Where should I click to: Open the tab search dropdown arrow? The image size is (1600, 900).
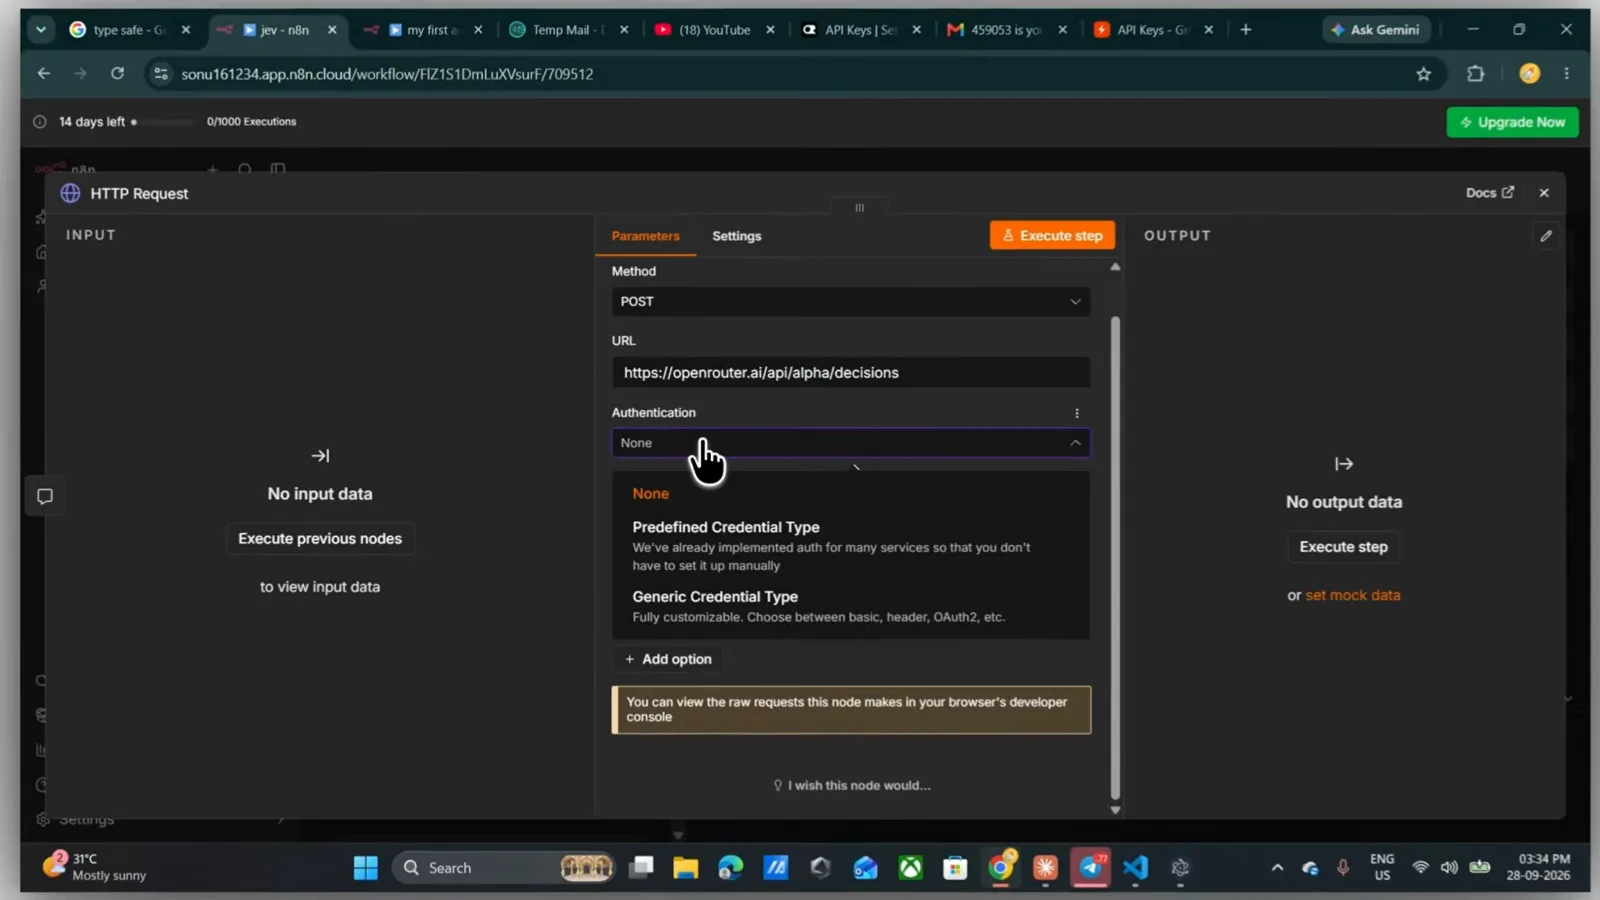click(41, 30)
